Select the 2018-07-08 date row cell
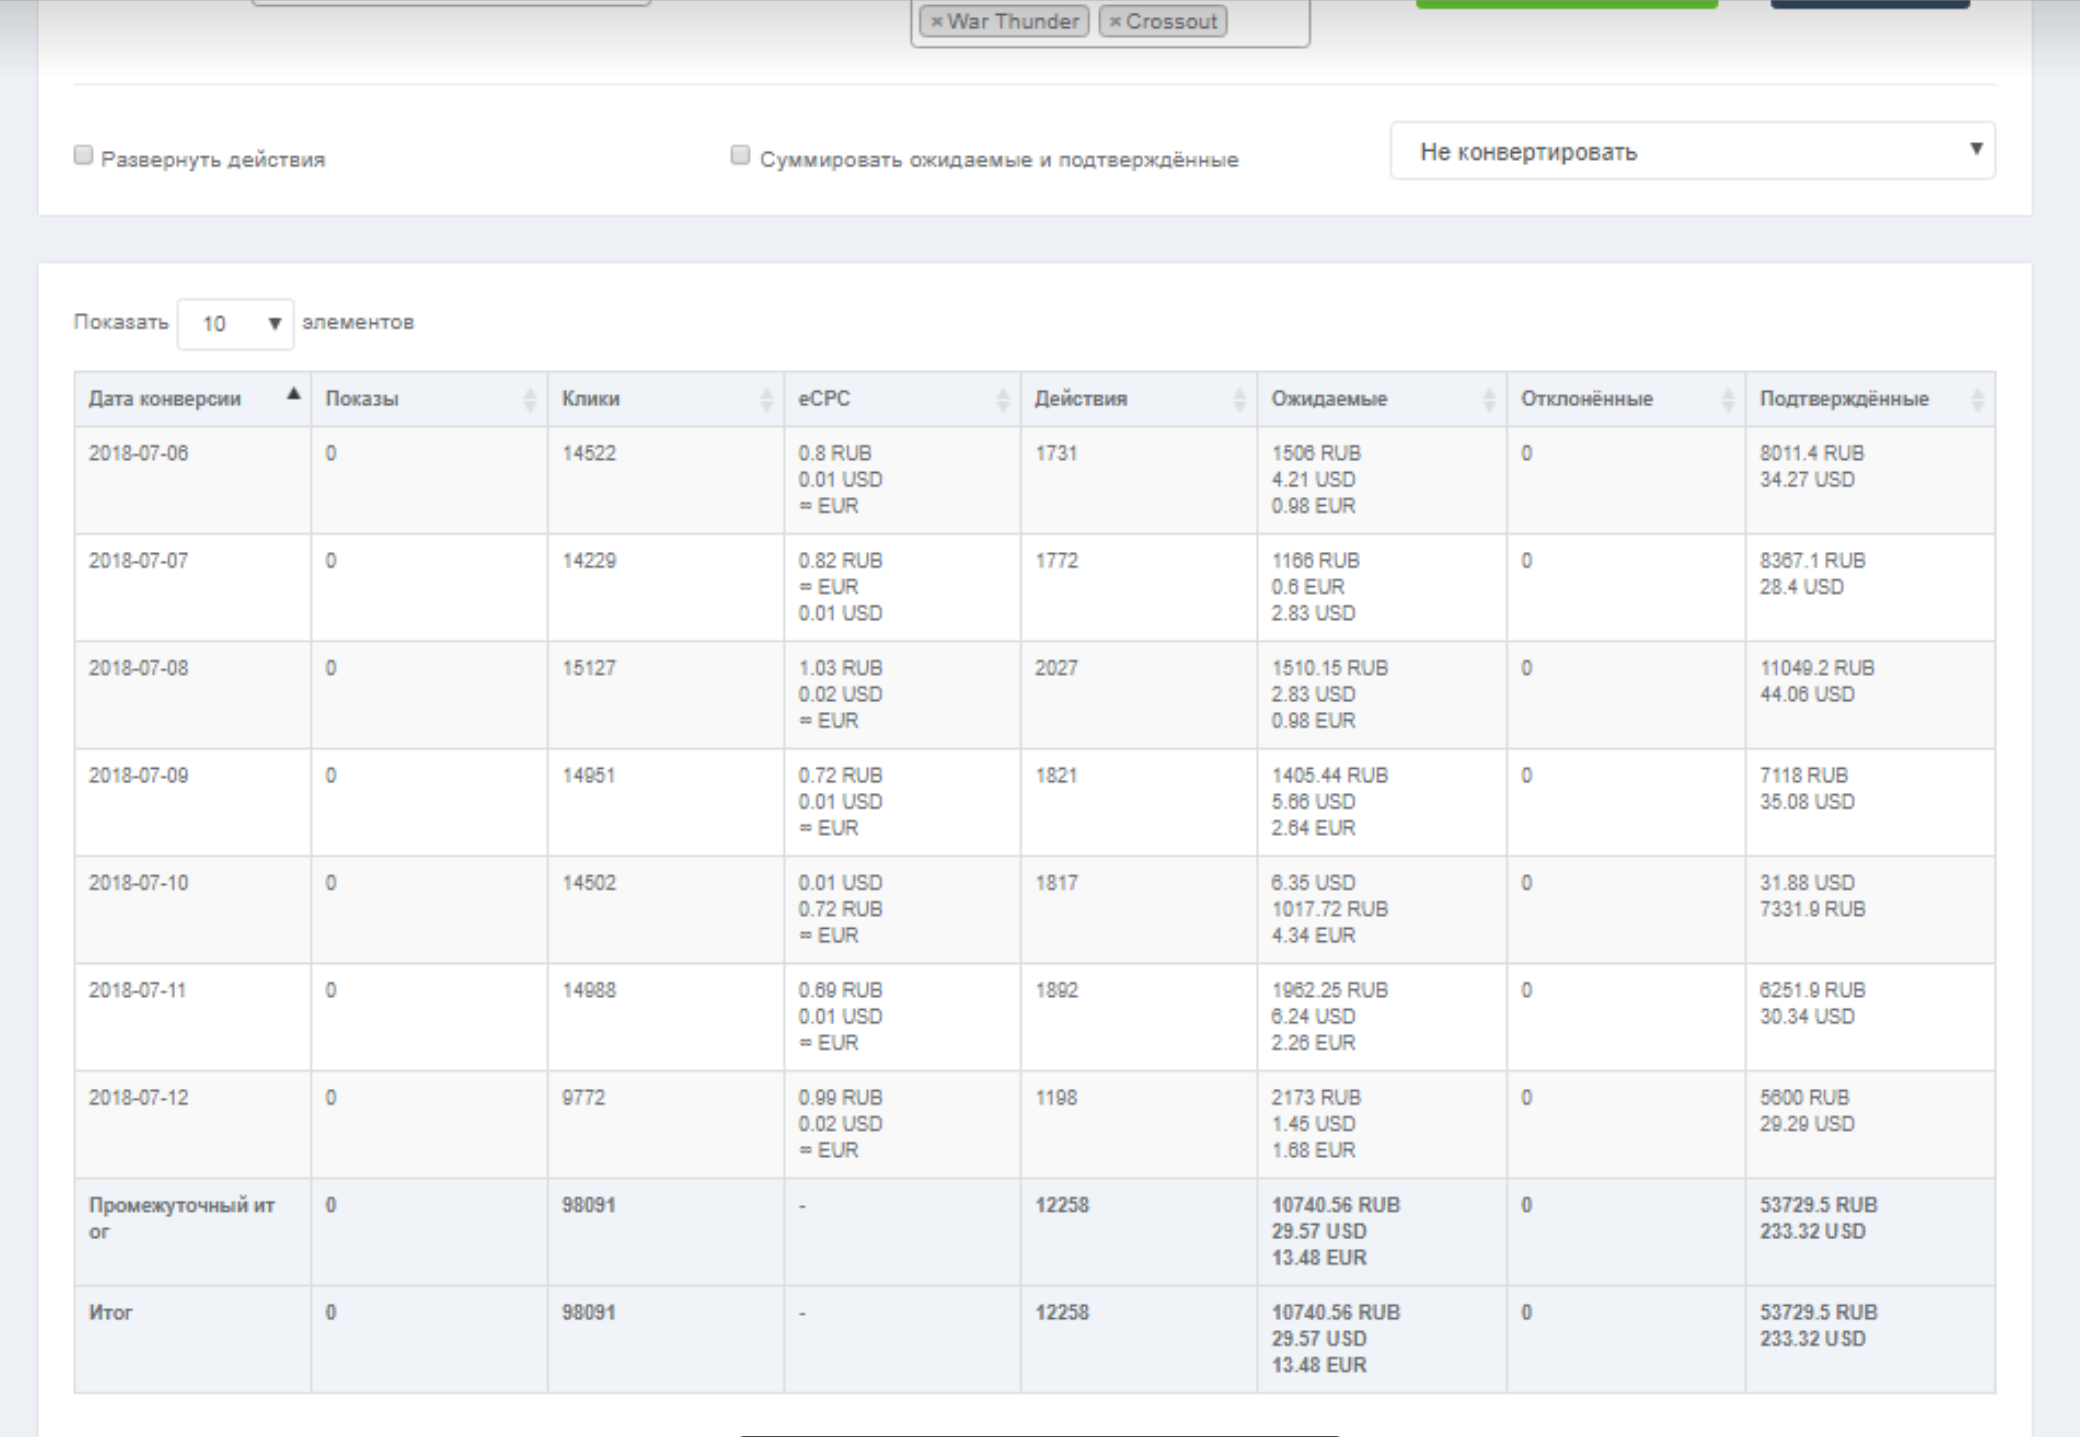 138,668
